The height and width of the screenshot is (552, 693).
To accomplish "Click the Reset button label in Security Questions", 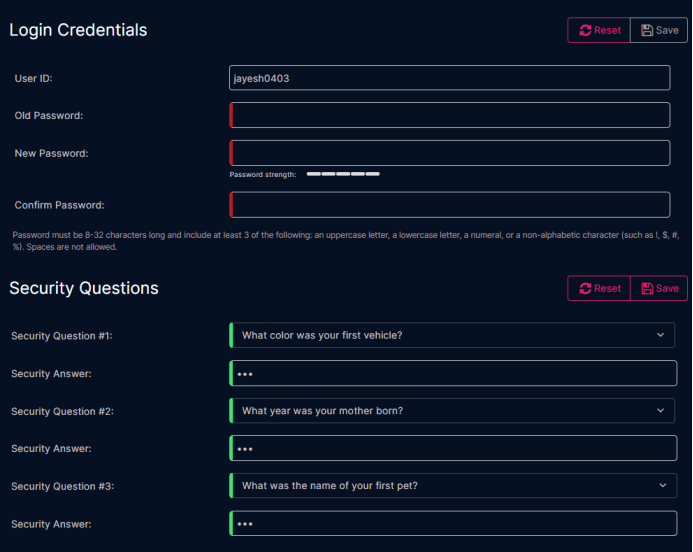I will [x=607, y=288].
